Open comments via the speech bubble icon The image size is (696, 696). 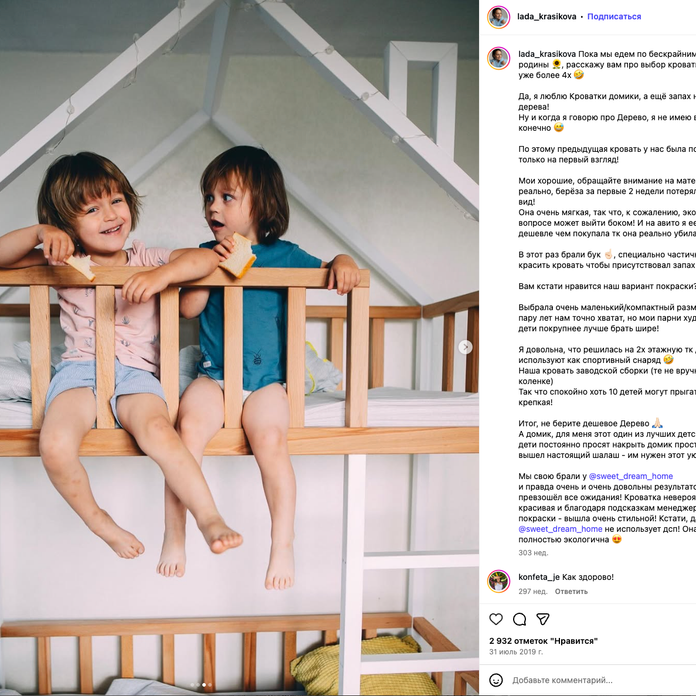(x=519, y=619)
